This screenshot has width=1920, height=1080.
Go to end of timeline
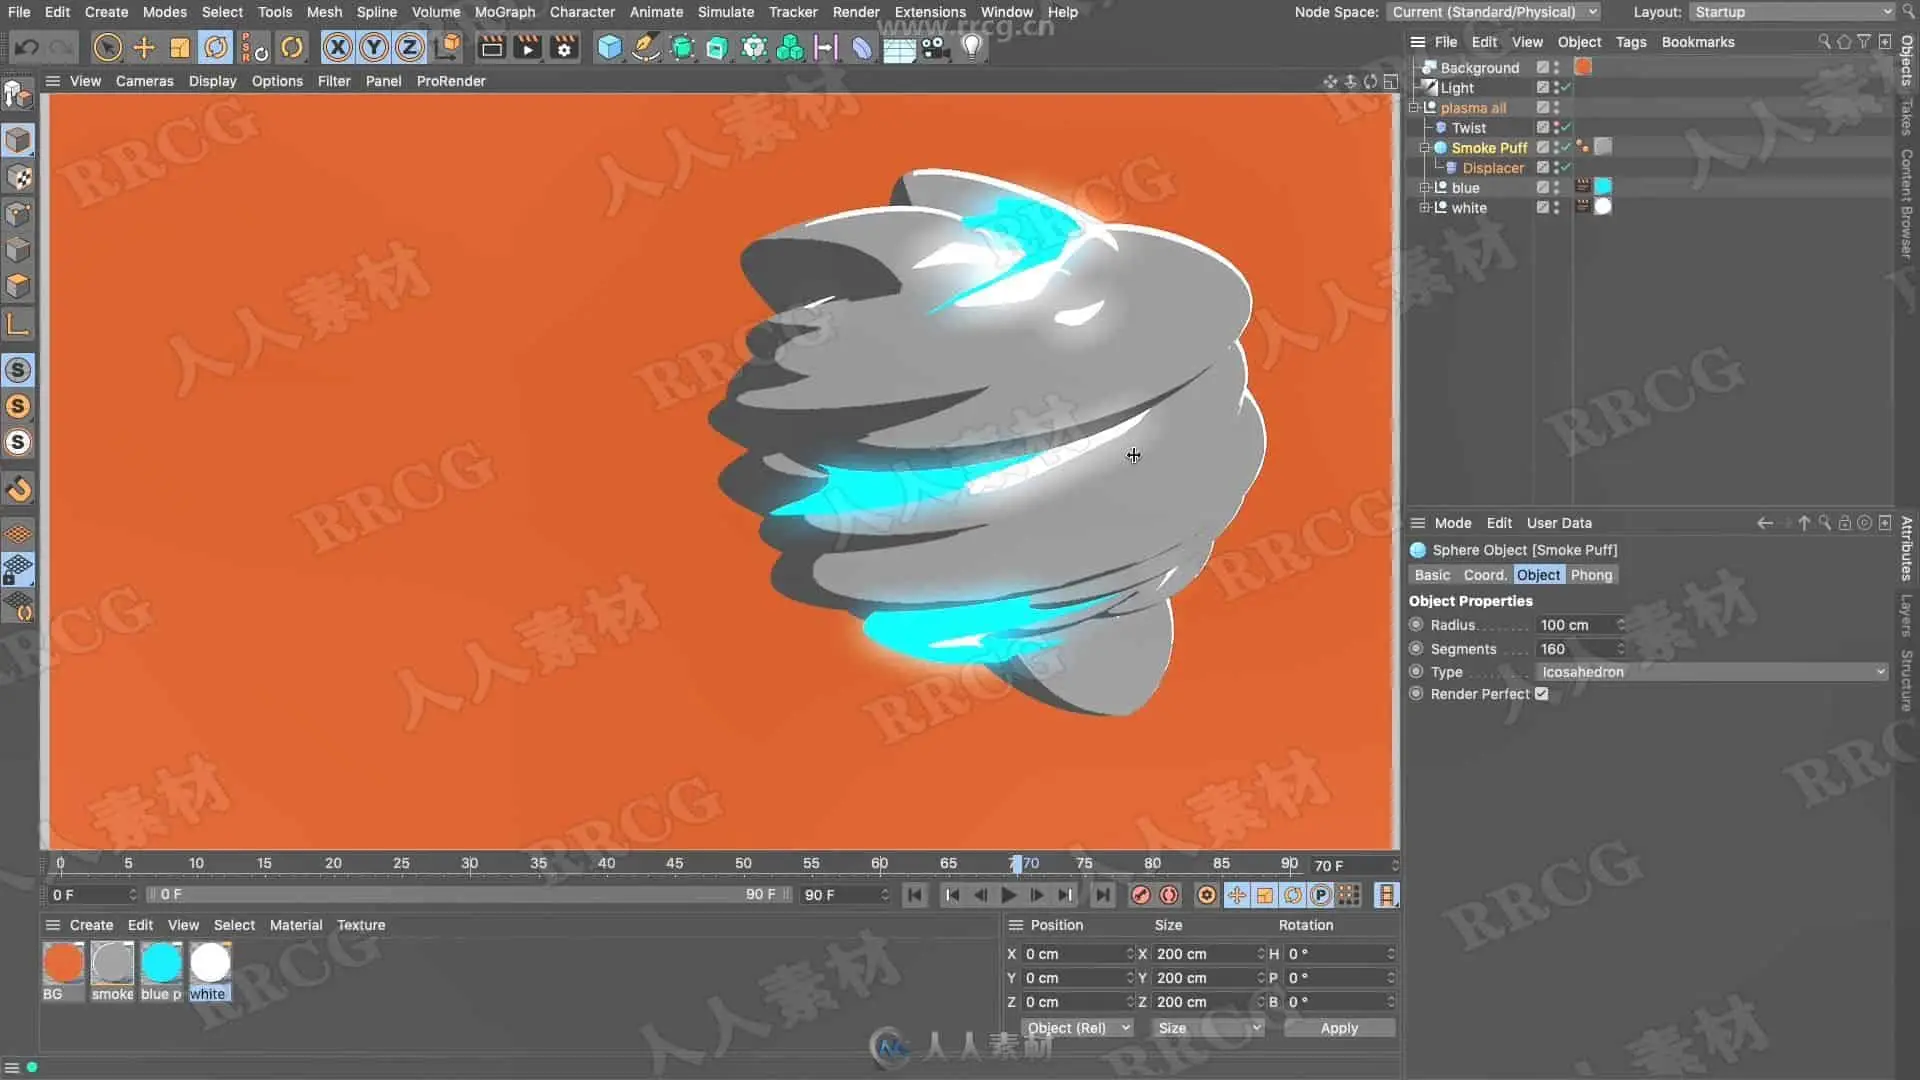coord(1102,895)
